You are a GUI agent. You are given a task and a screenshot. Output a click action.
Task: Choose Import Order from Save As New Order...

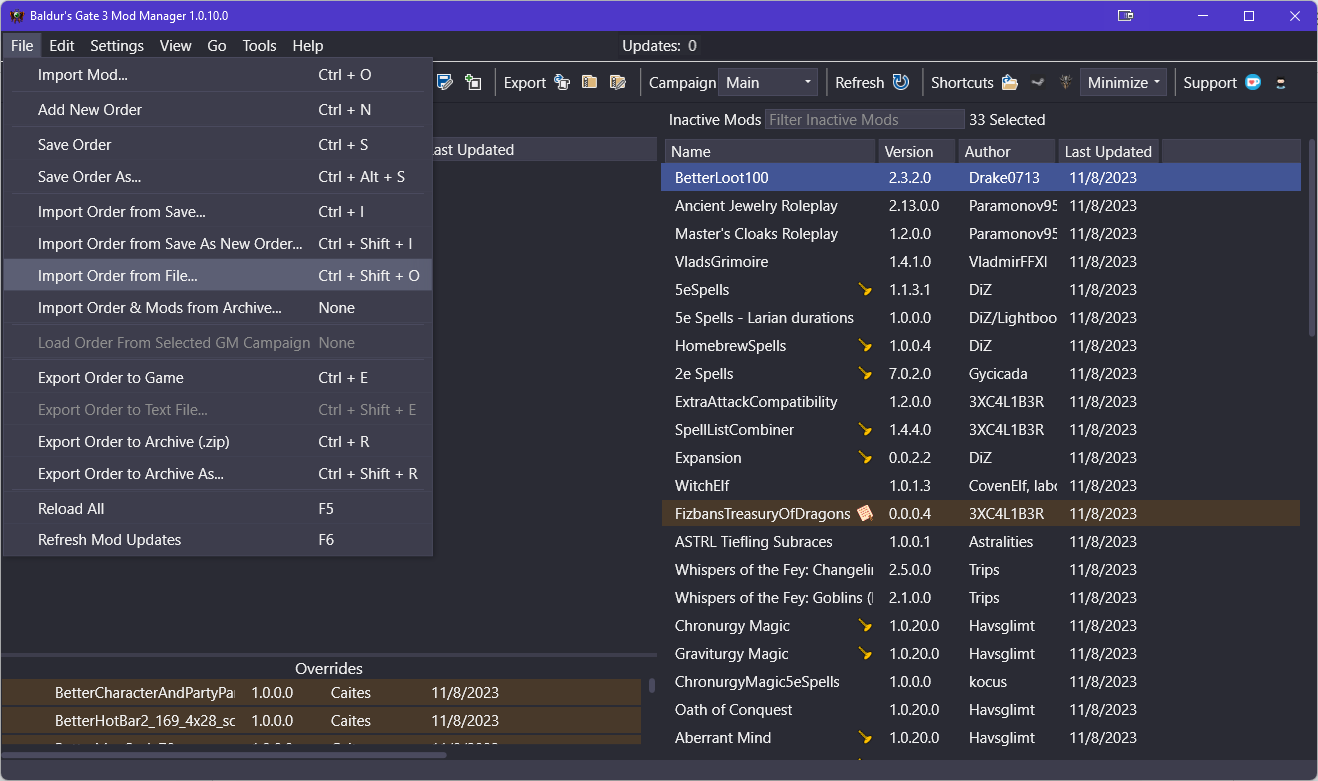pyautogui.click(x=218, y=244)
